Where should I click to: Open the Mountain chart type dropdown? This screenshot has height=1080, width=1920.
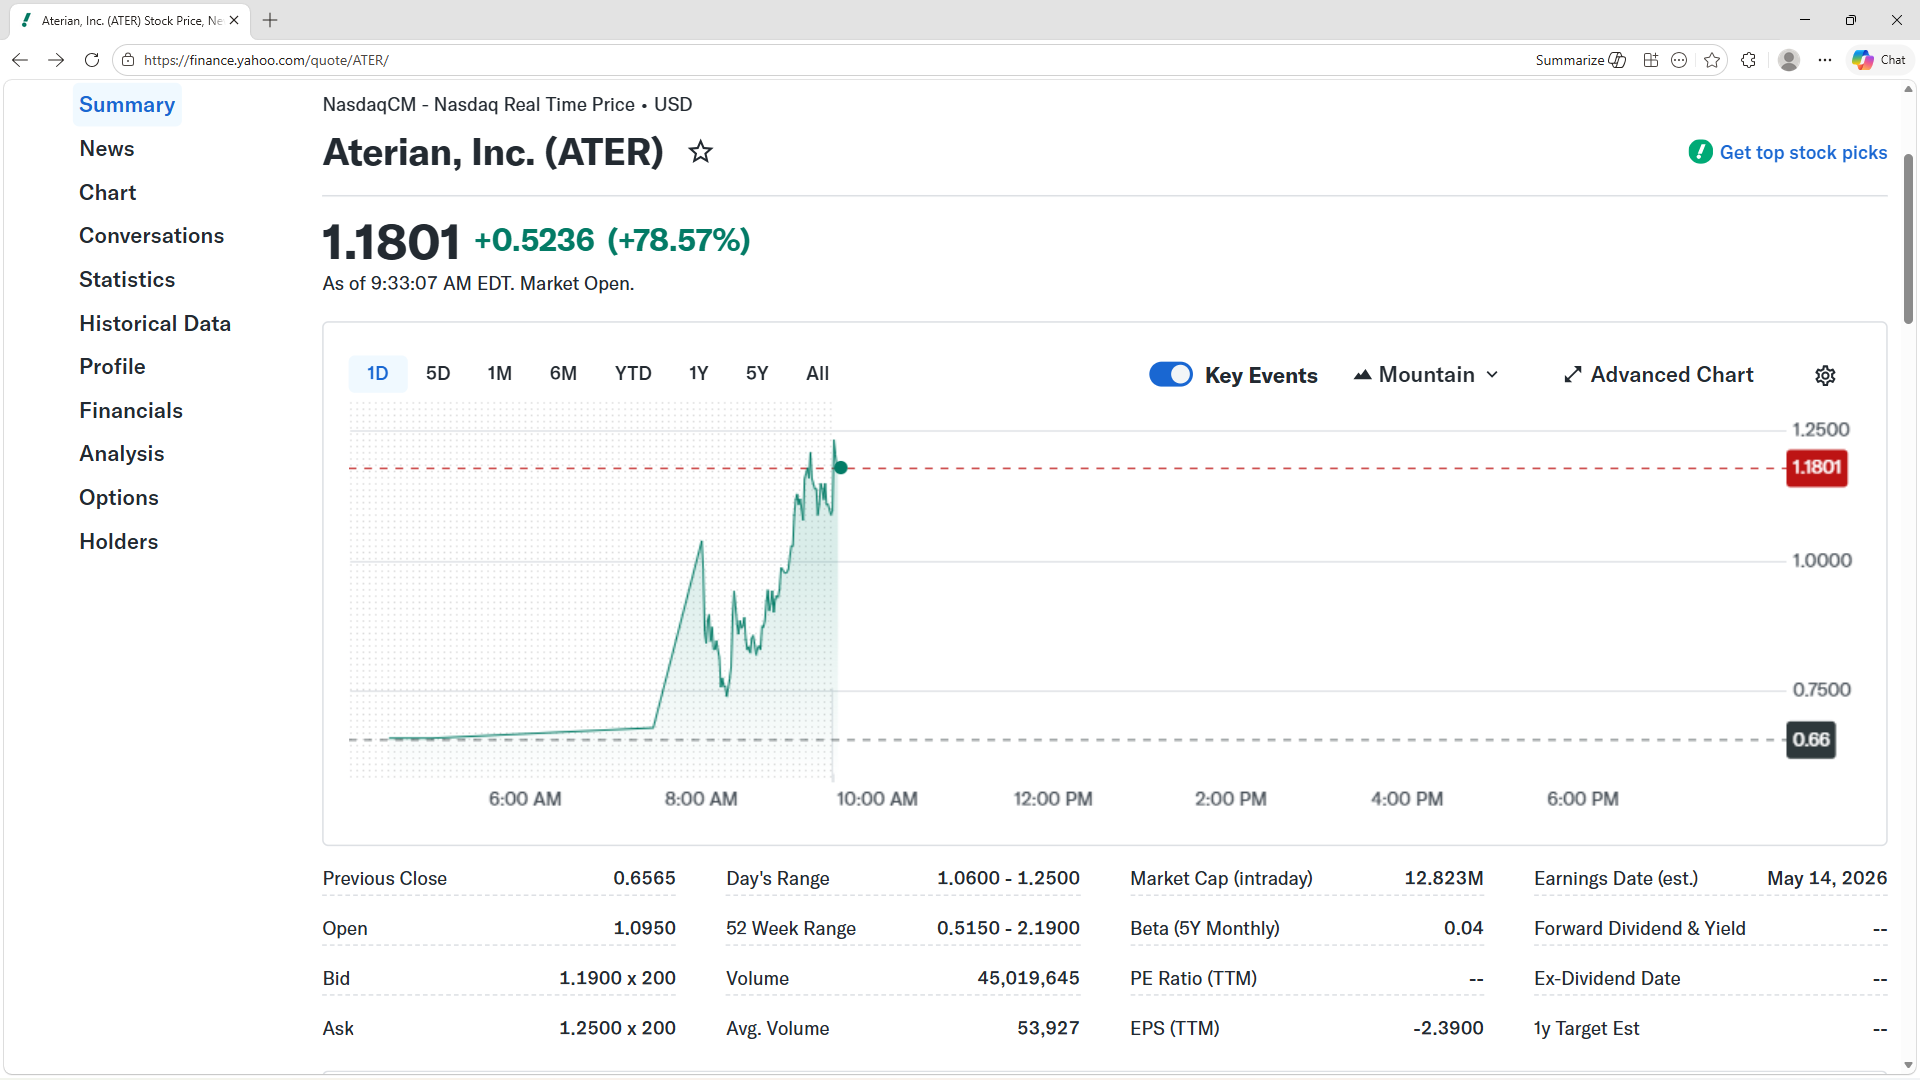[1493, 374]
